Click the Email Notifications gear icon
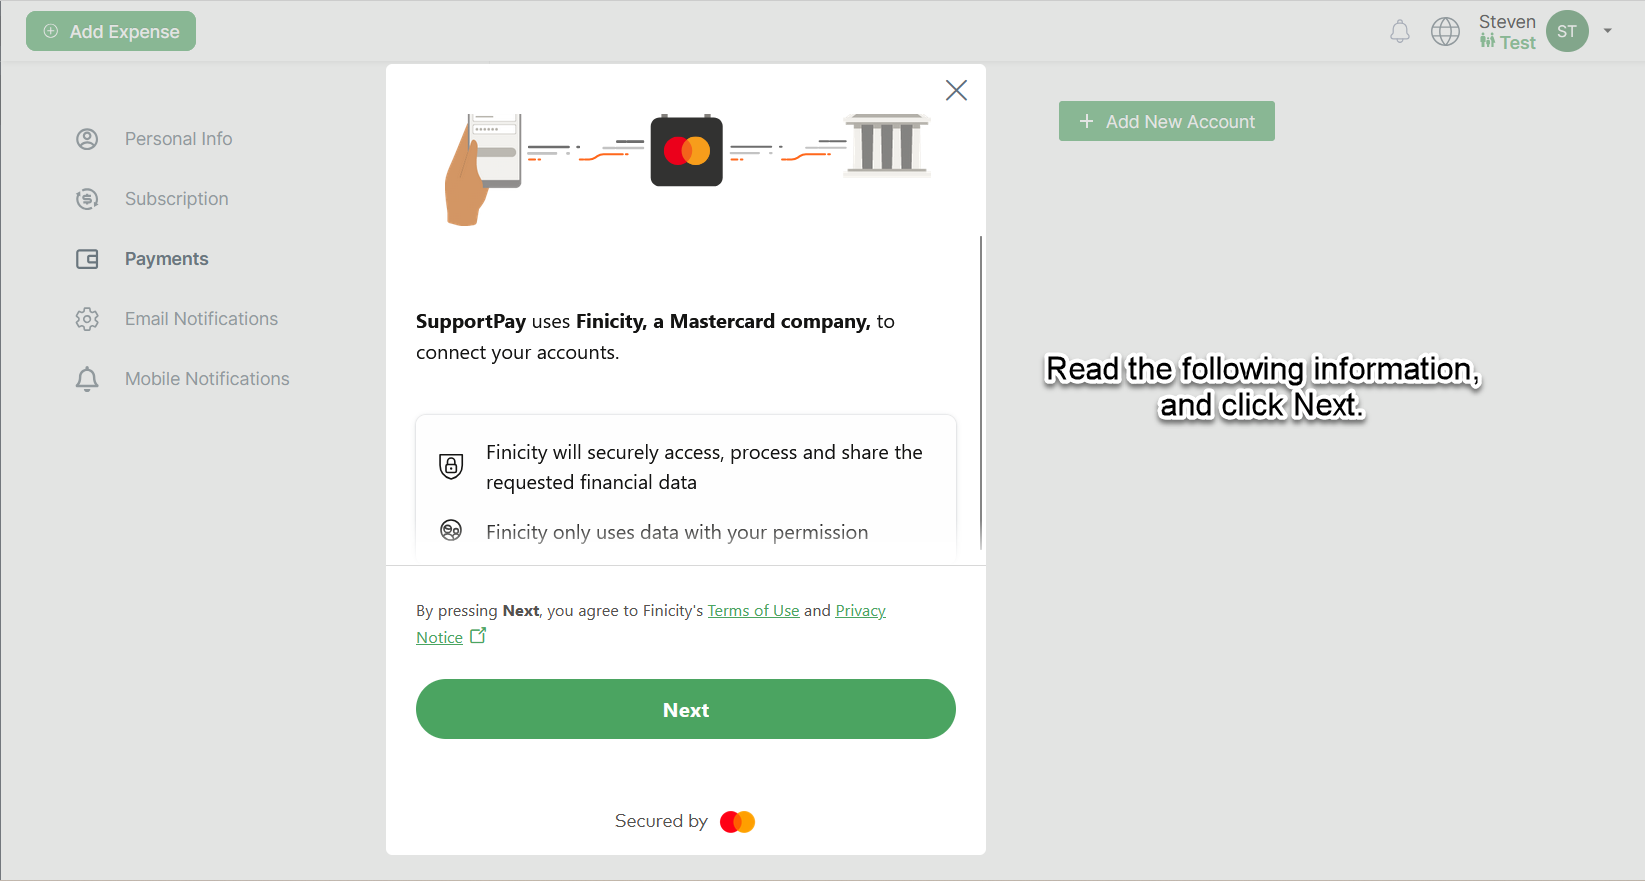 [88, 319]
